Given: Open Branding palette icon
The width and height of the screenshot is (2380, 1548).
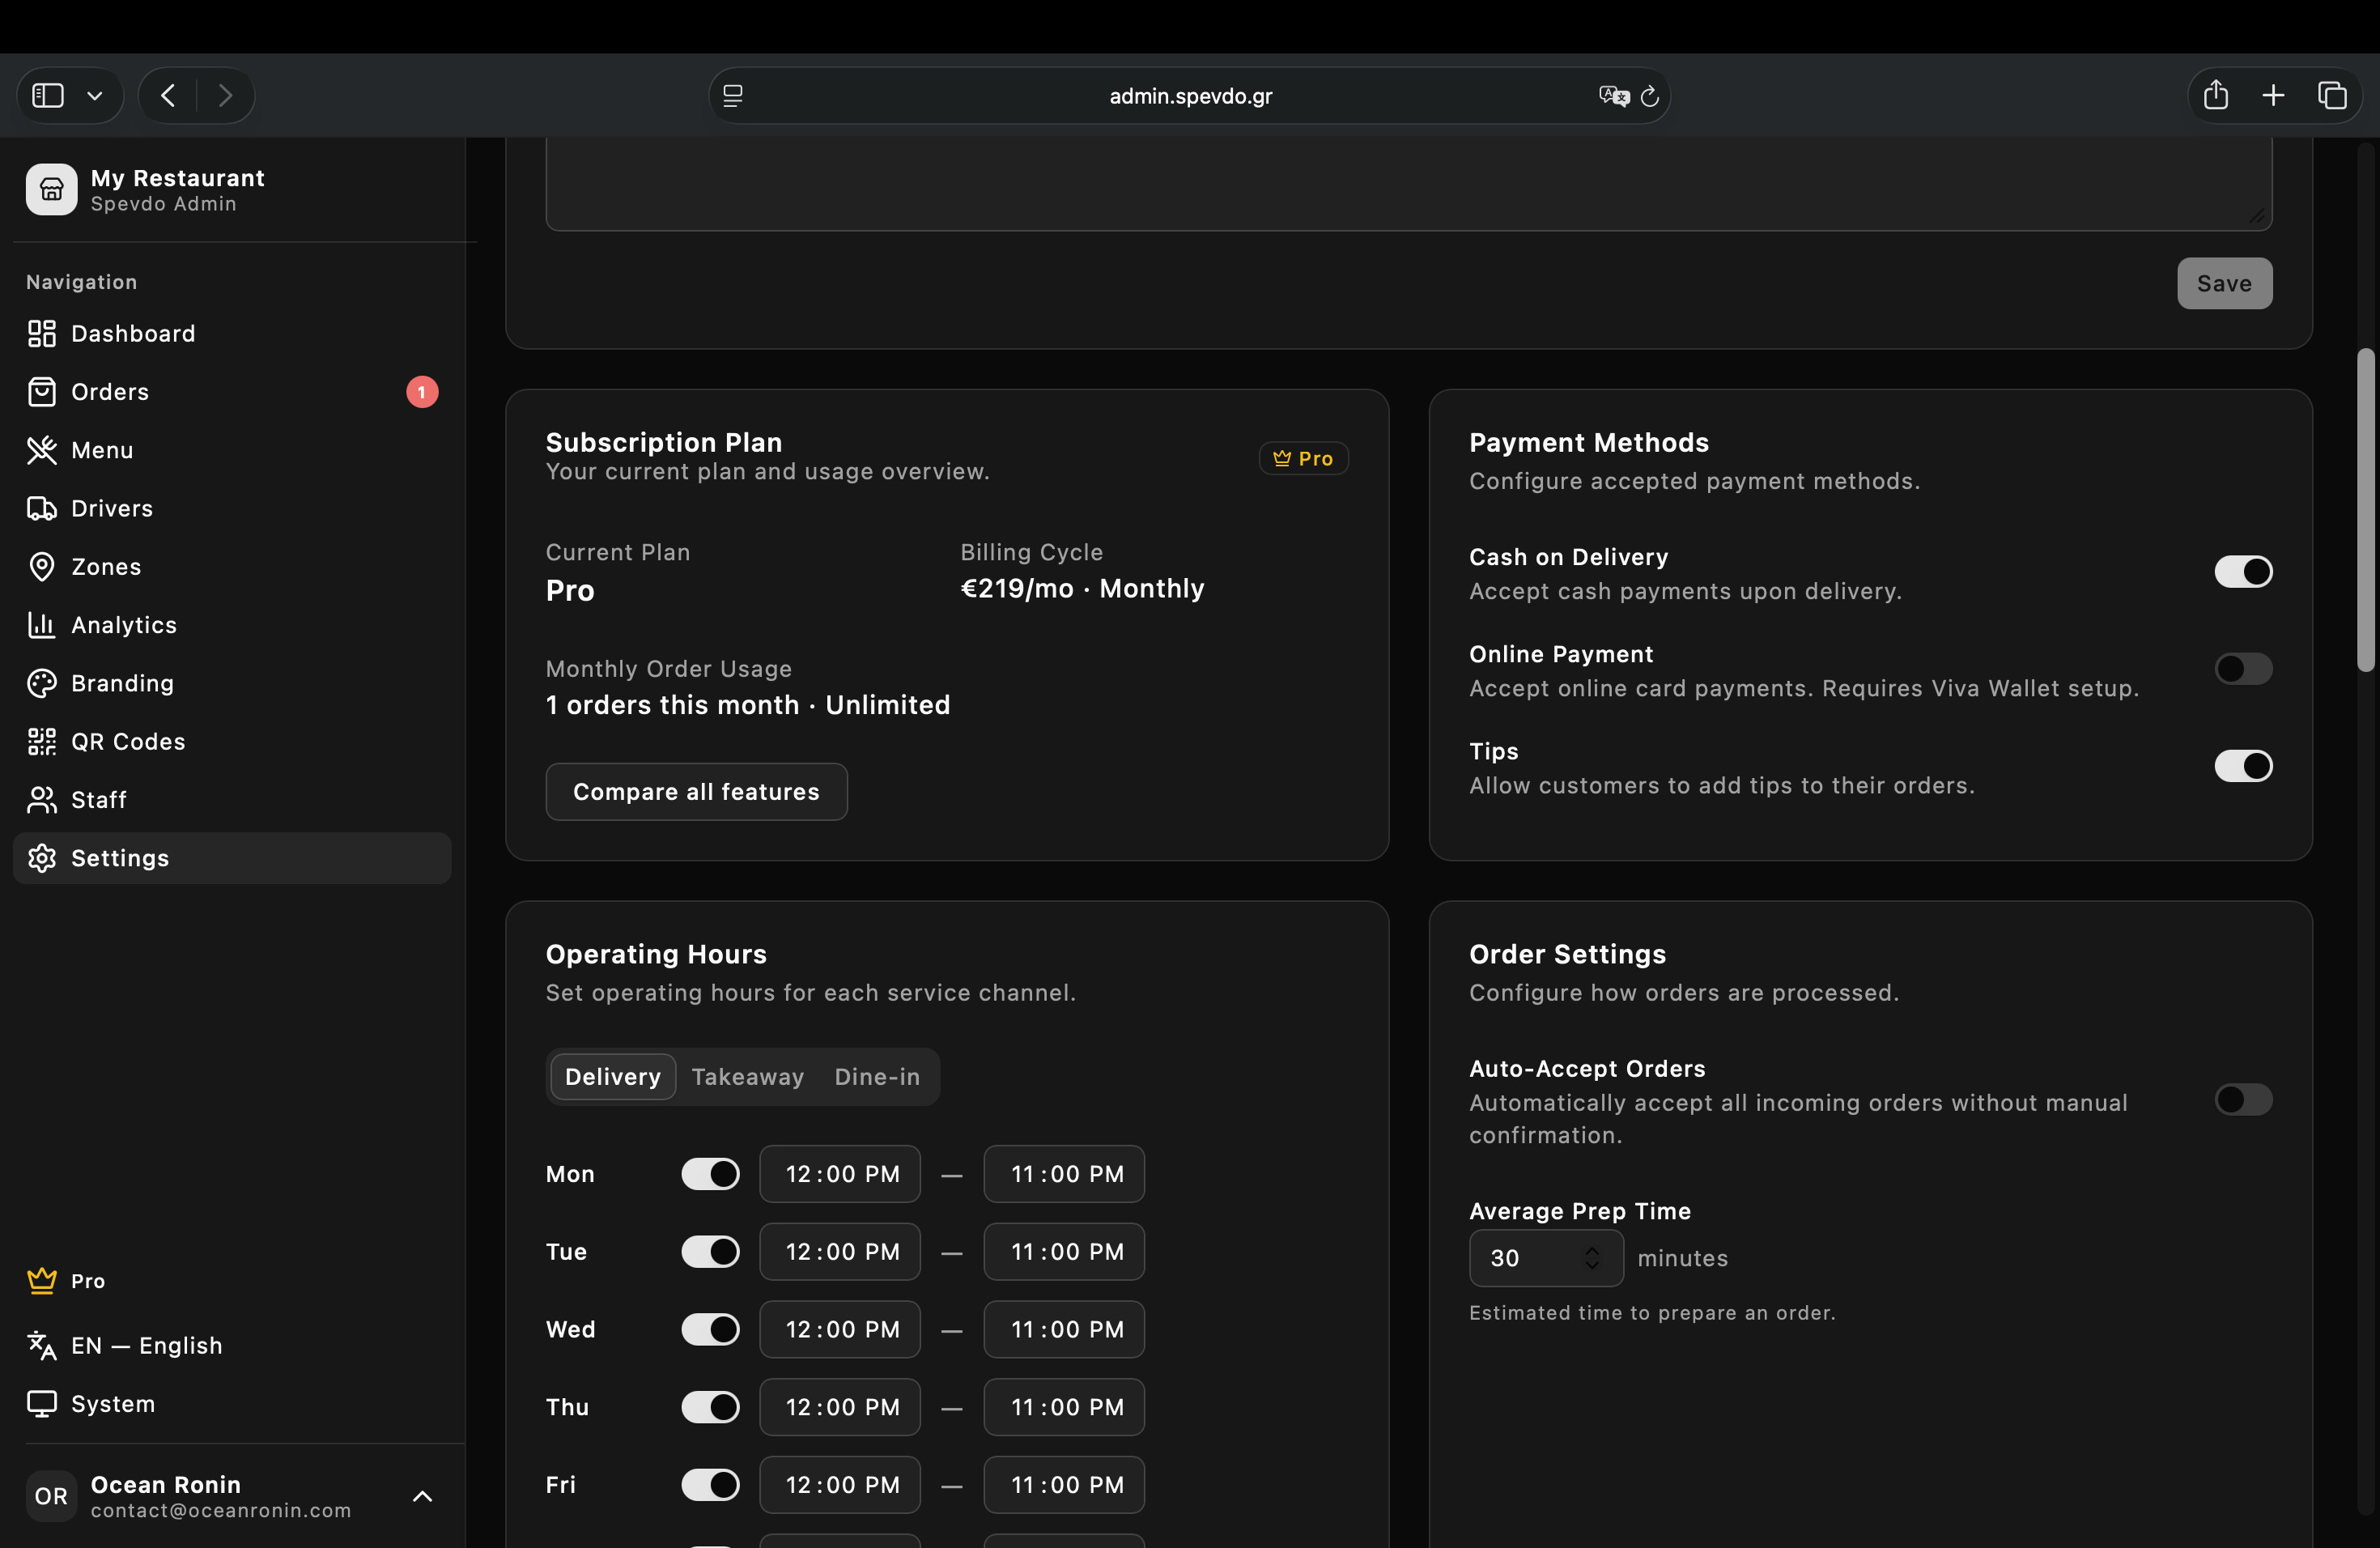Looking at the screenshot, I should (x=41, y=683).
